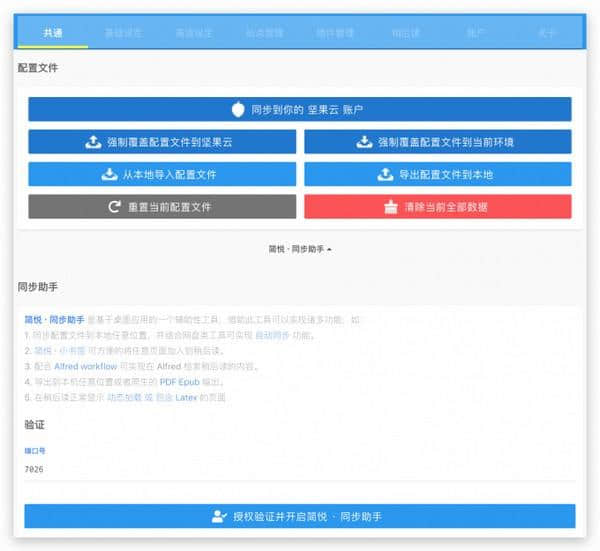Click the erase icon for 清除当前全部数据
600x551 pixels.
coord(391,207)
